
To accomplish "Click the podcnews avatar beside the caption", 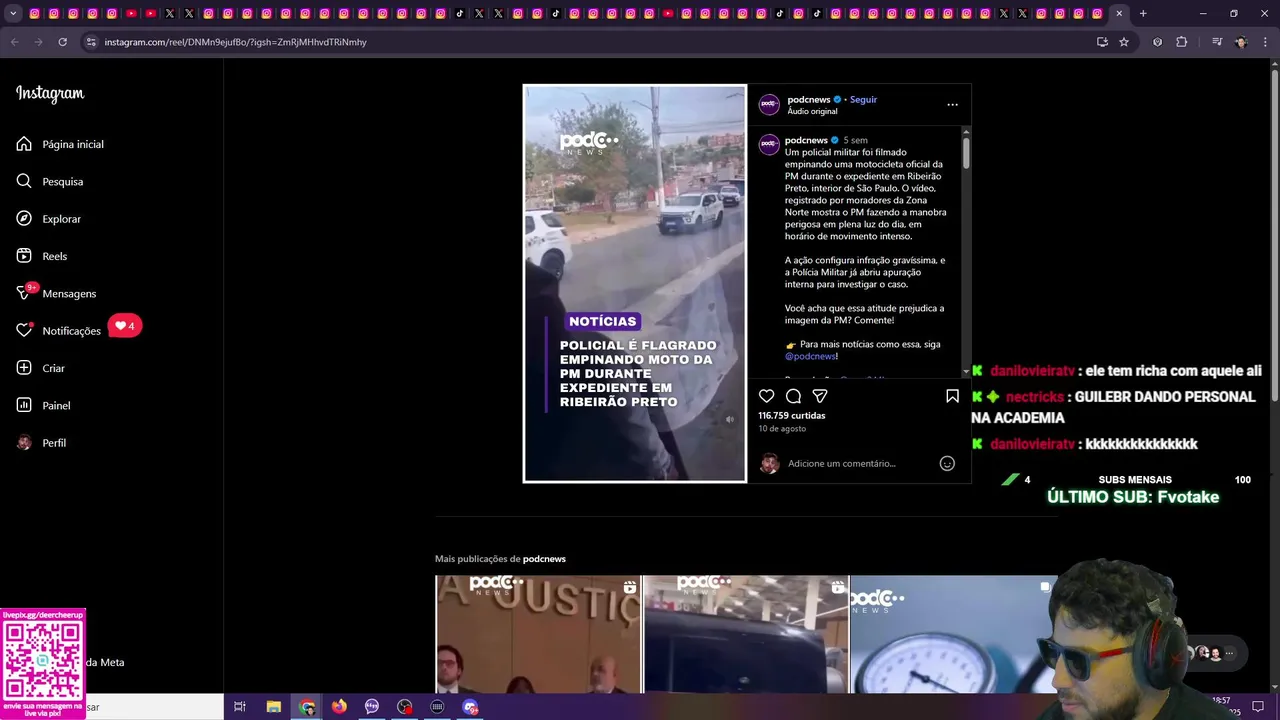I will [769, 144].
